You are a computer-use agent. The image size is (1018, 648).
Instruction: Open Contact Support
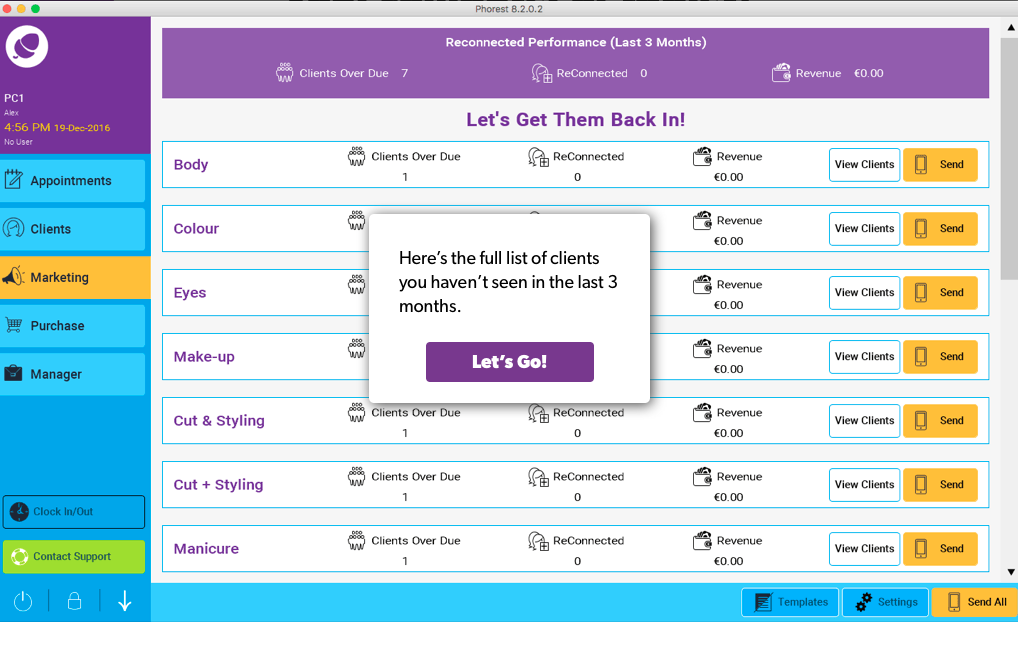pos(73,556)
